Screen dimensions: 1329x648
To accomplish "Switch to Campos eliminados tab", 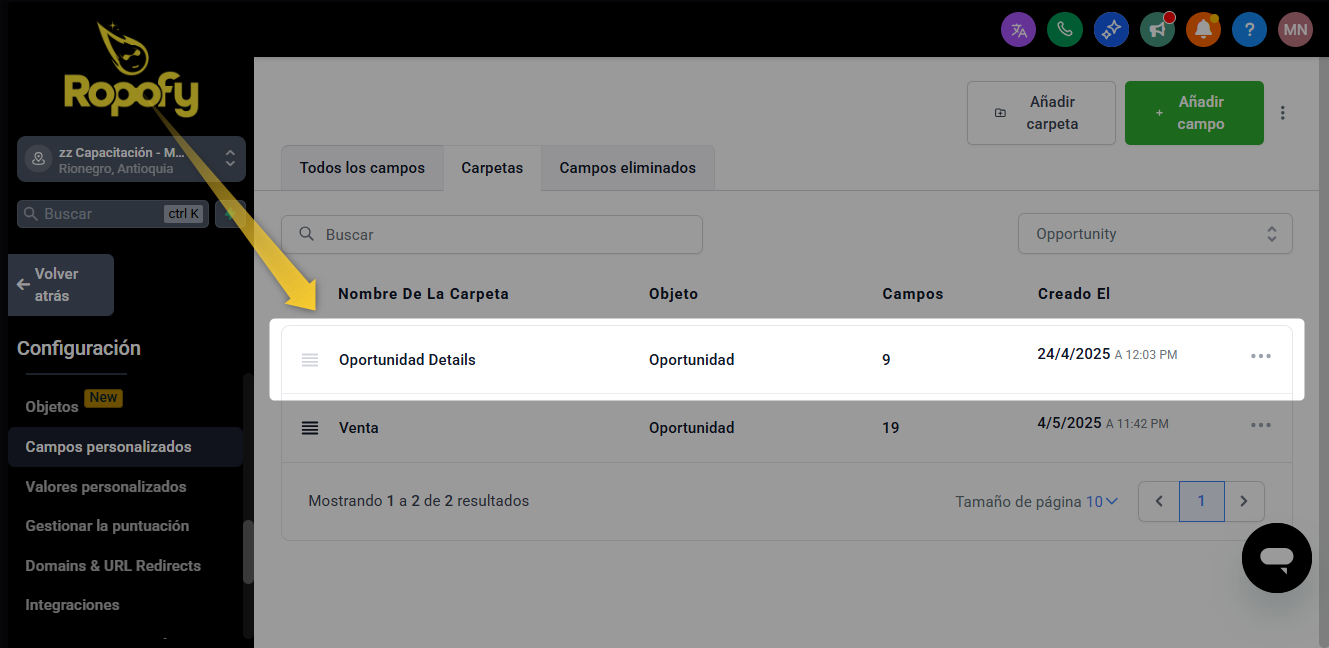I will click(627, 168).
